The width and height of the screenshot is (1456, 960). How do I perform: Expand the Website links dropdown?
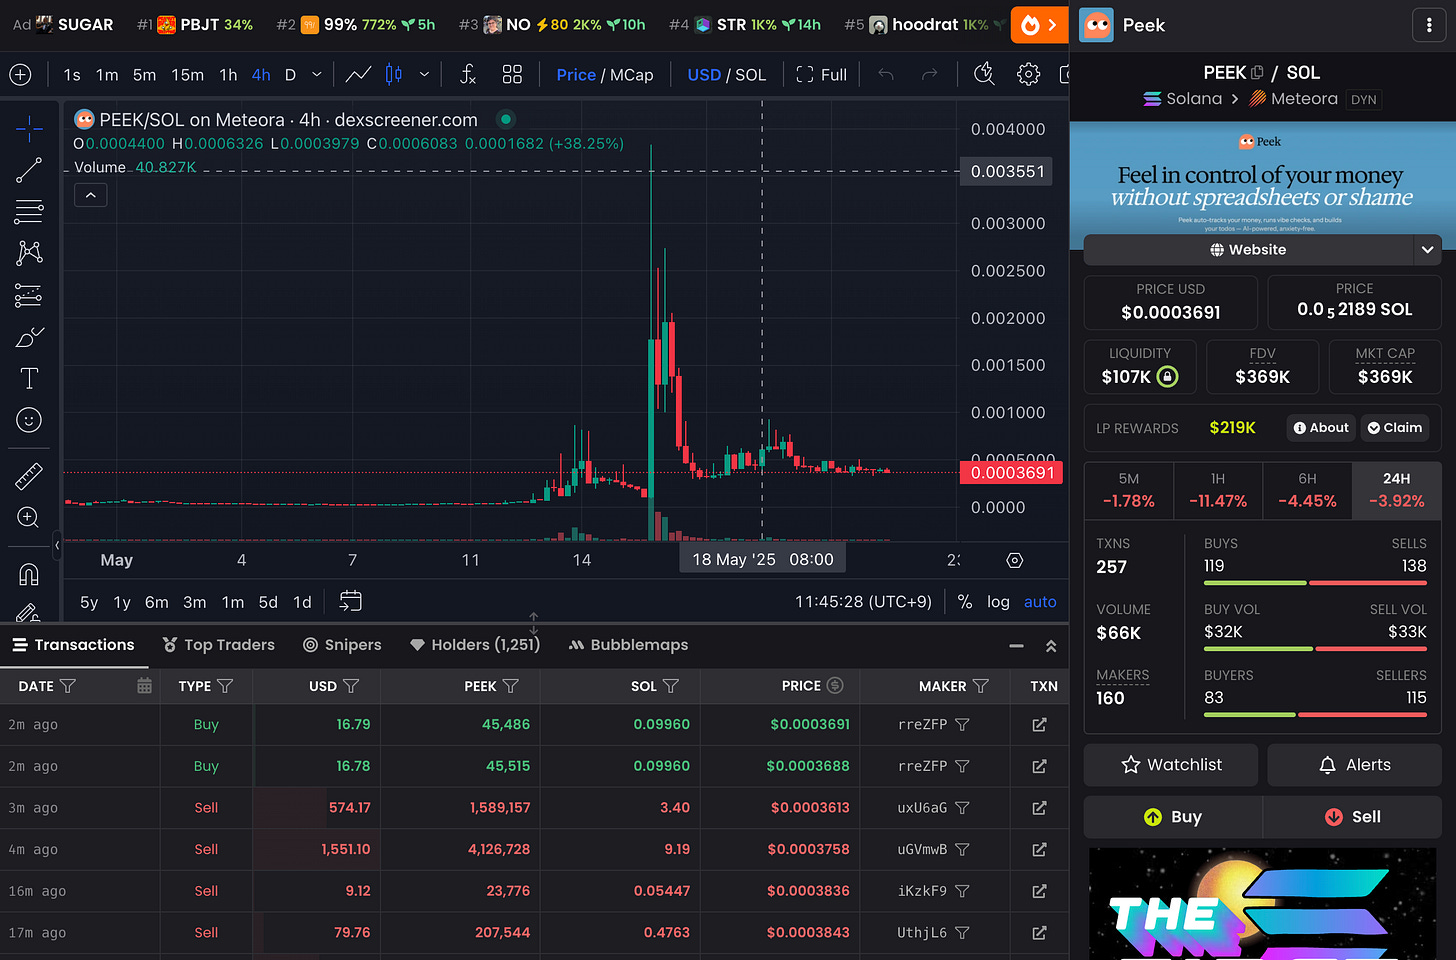(x=1427, y=250)
